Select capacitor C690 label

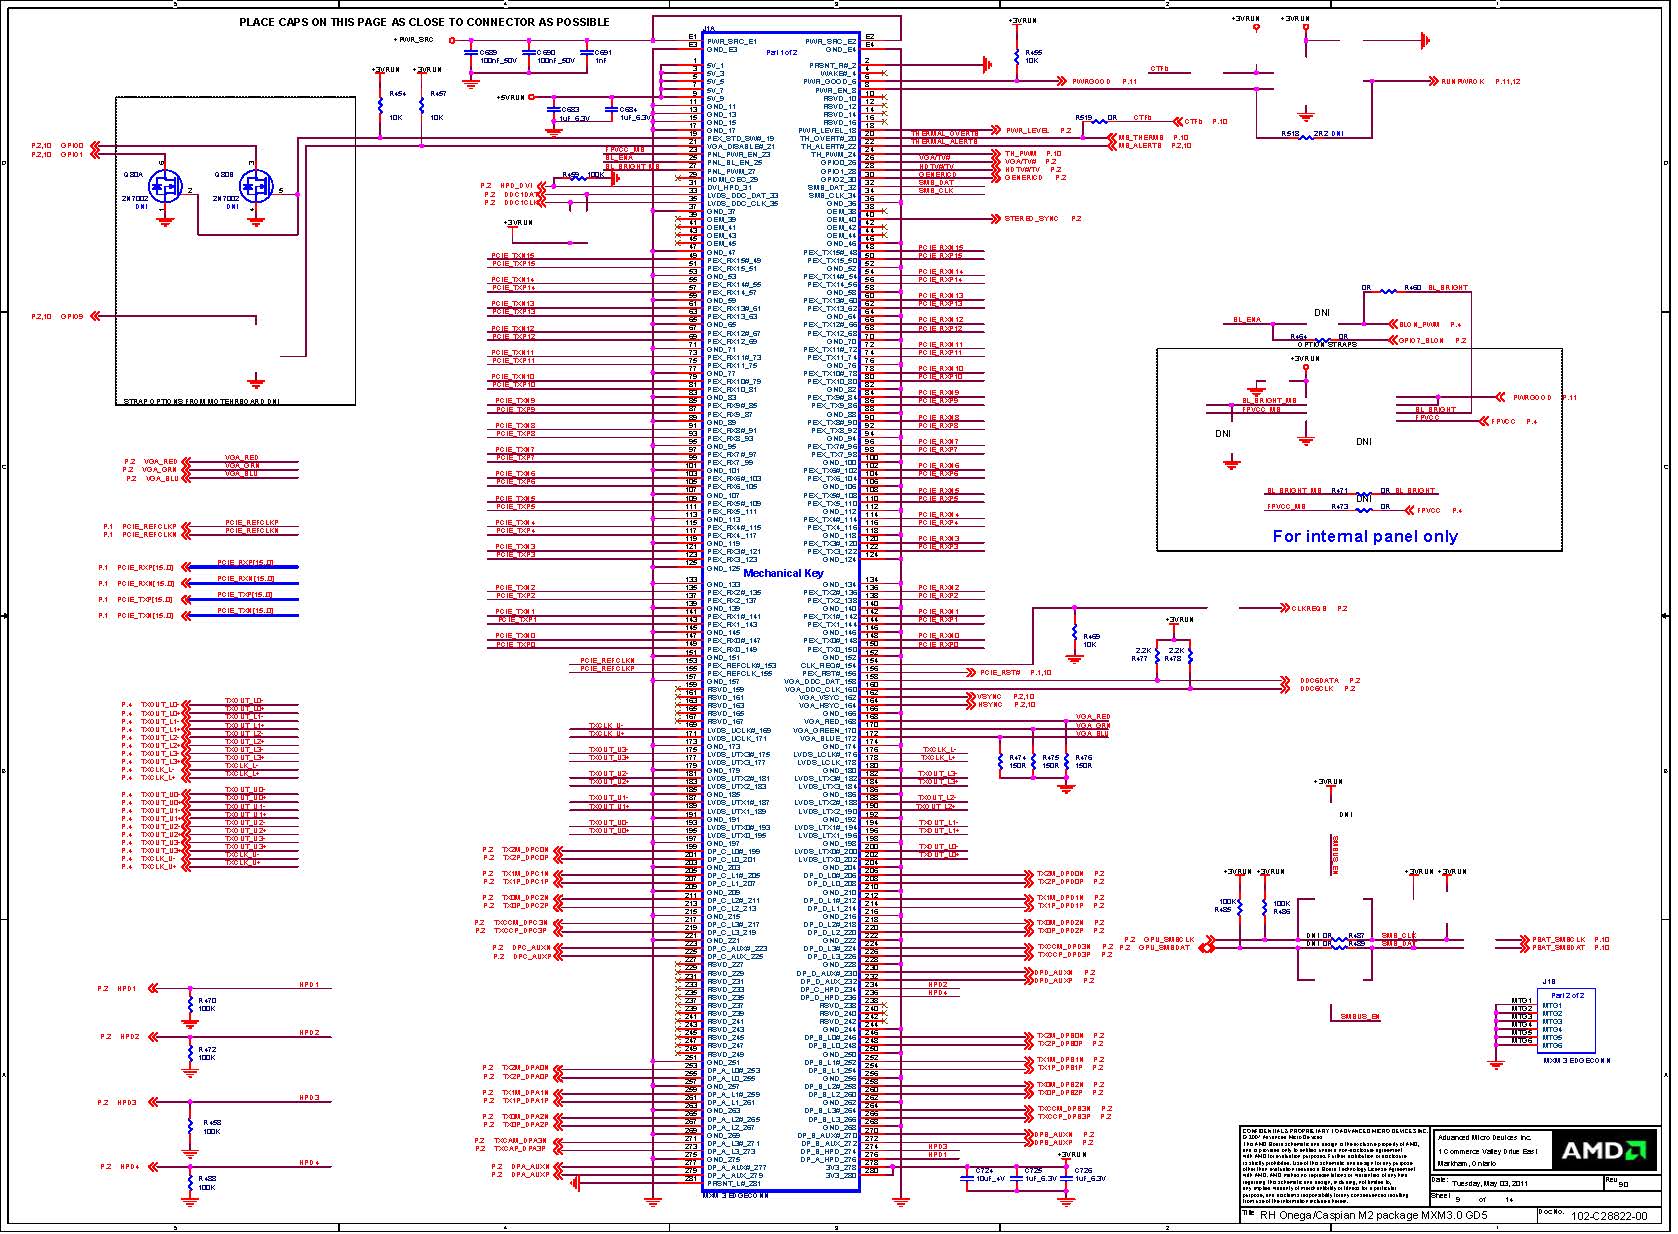pos(546,52)
